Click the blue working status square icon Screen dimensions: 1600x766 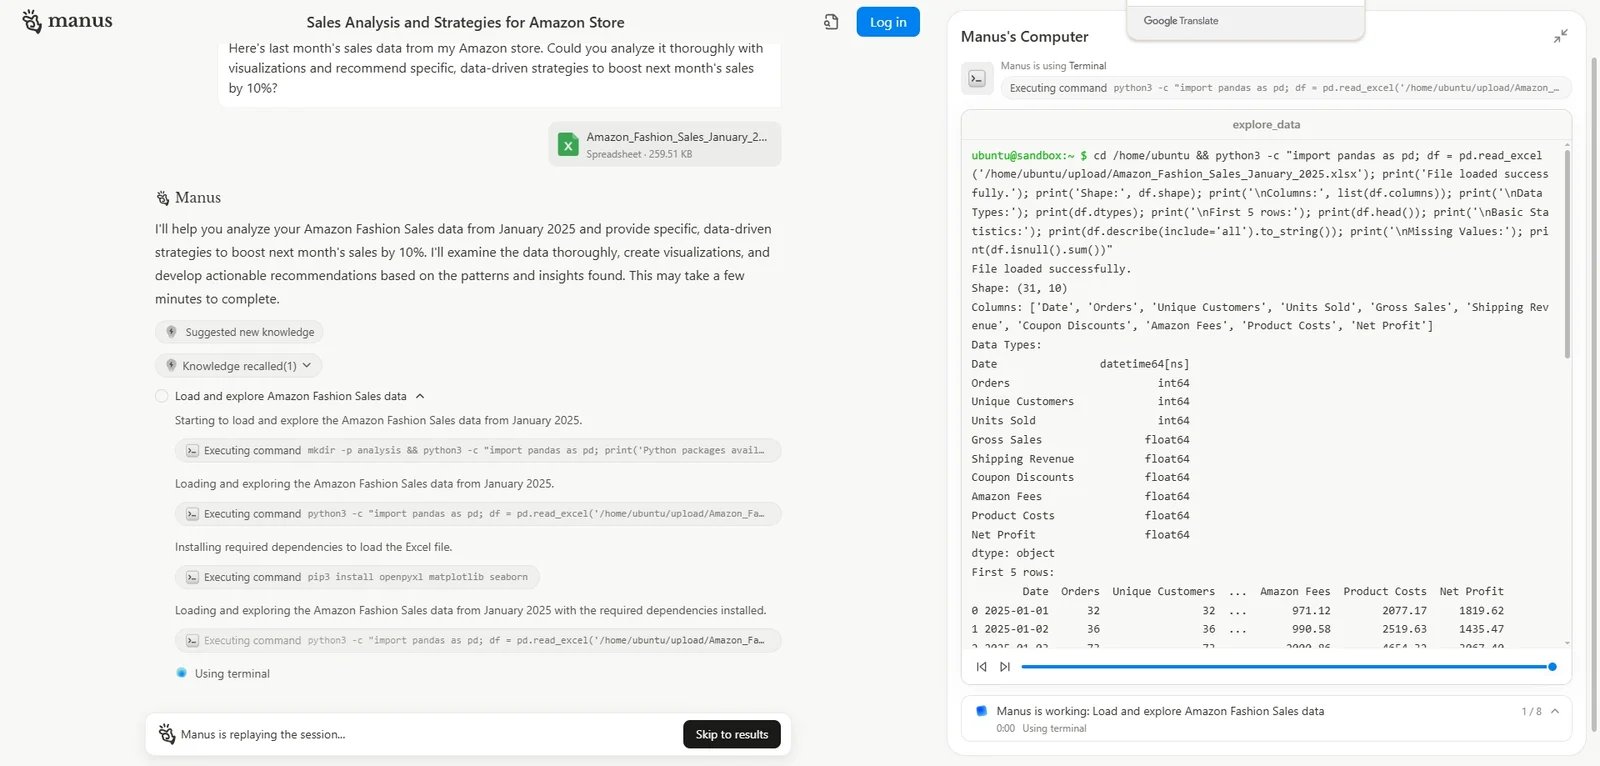pyautogui.click(x=982, y=711)
